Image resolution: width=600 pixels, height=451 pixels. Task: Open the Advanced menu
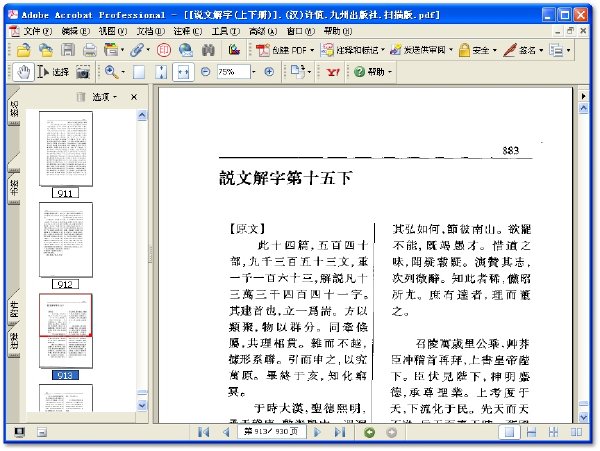(x=263, y=31)
